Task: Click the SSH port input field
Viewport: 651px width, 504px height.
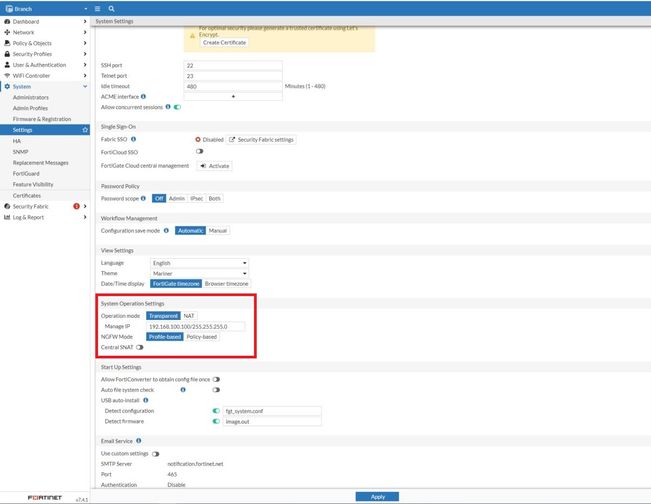Action: tap(233, 66)
